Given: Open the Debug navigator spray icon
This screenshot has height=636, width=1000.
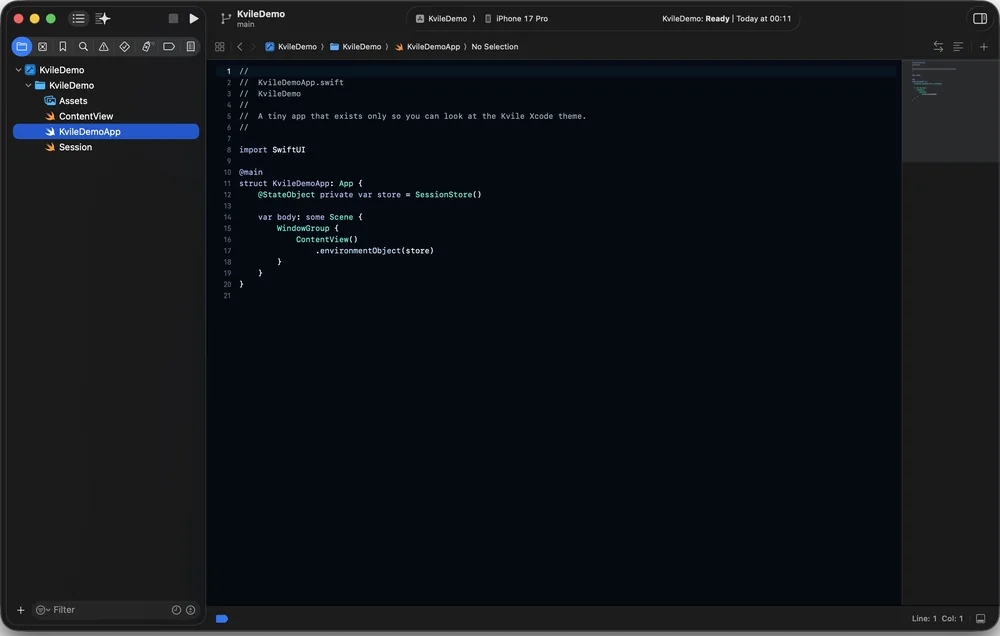Looking at the screenshot, I should 147,47.
